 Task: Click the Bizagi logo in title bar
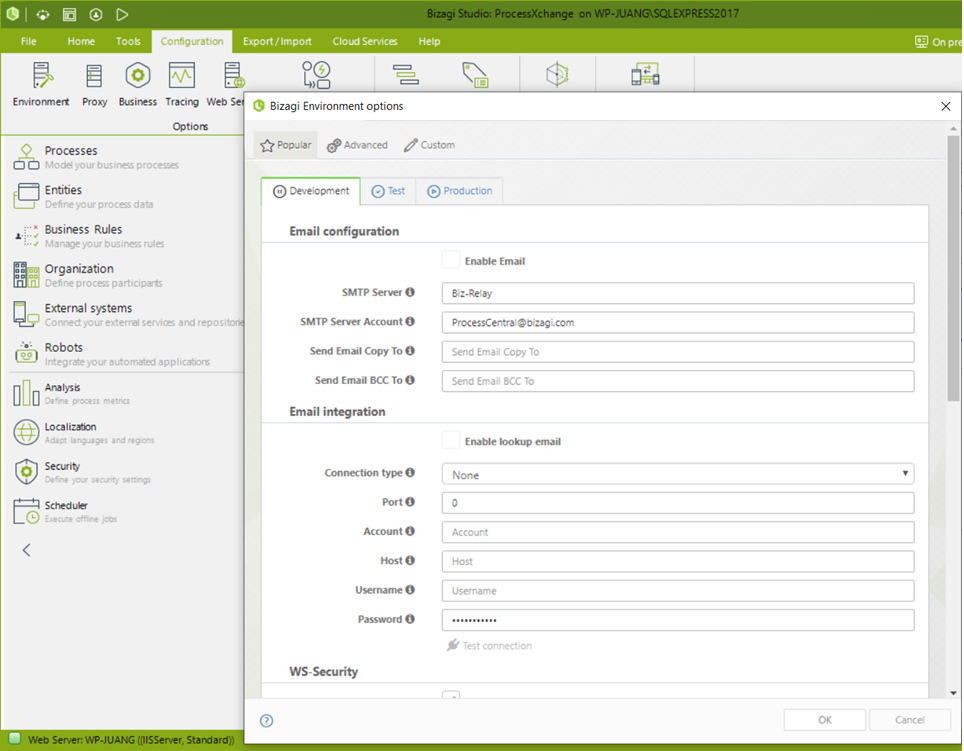12,14
